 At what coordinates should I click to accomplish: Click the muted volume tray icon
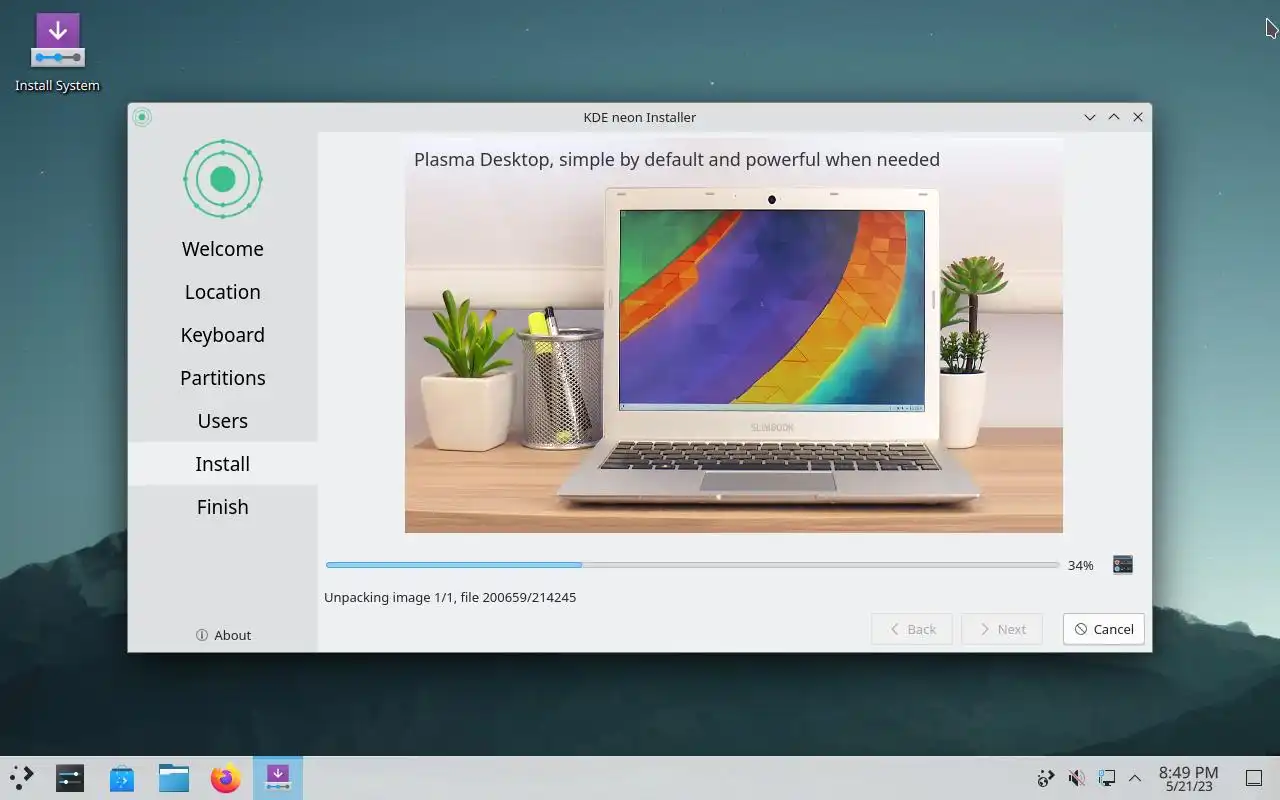point(1077,778)
